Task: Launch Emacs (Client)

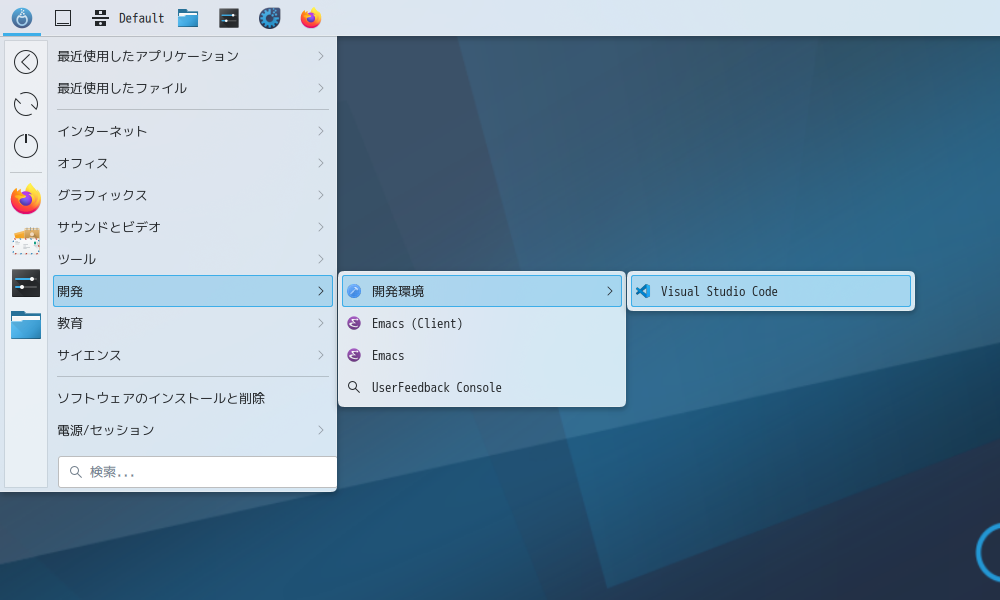Action: (482, 323)
